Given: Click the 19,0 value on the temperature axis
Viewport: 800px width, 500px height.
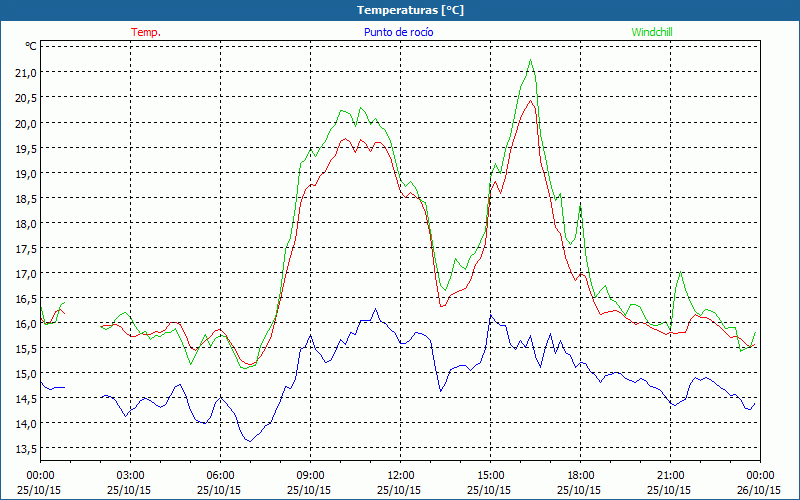Looking at the screenshot, I should coord(26,173).
